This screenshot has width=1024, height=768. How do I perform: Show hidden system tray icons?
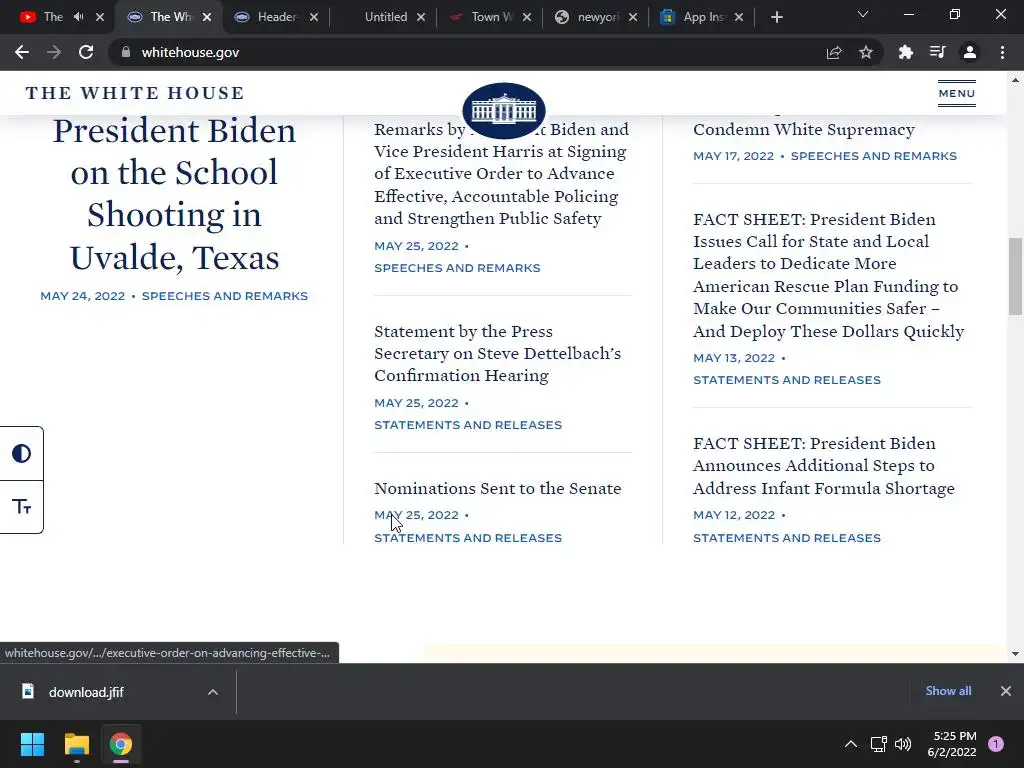851,744
